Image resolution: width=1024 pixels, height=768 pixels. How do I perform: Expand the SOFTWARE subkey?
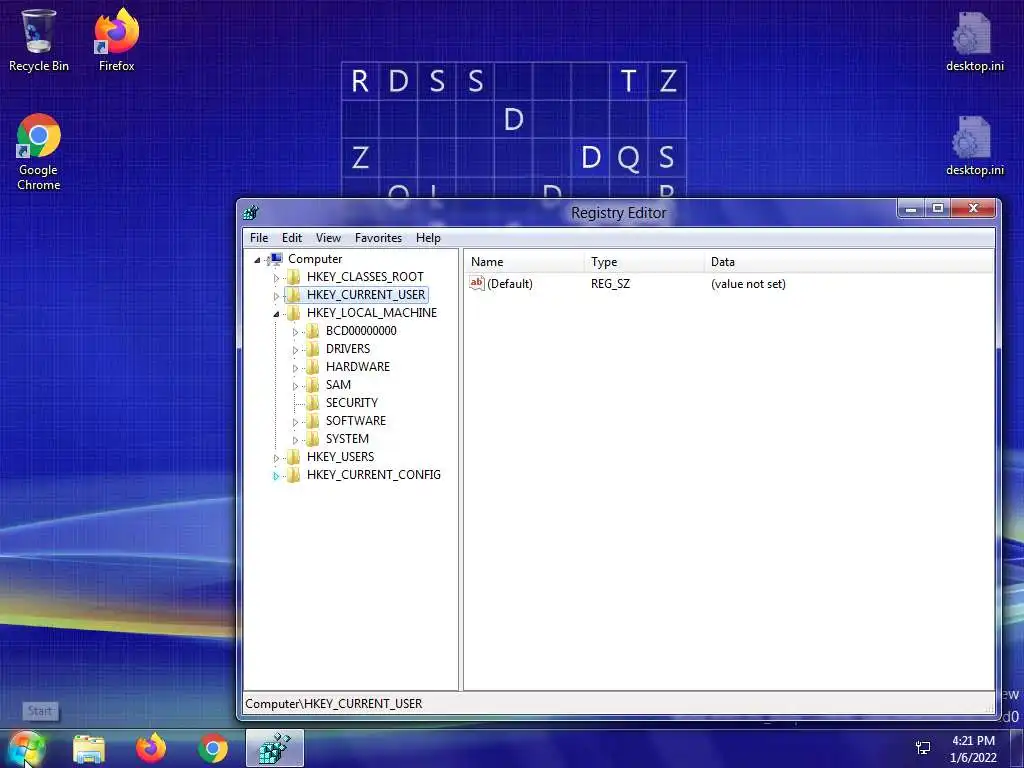point(295,422)
